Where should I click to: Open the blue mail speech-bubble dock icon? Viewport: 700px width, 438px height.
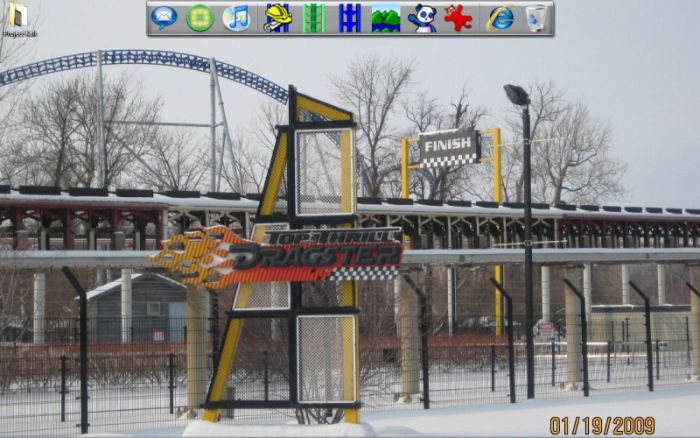(x=164, y=18)
